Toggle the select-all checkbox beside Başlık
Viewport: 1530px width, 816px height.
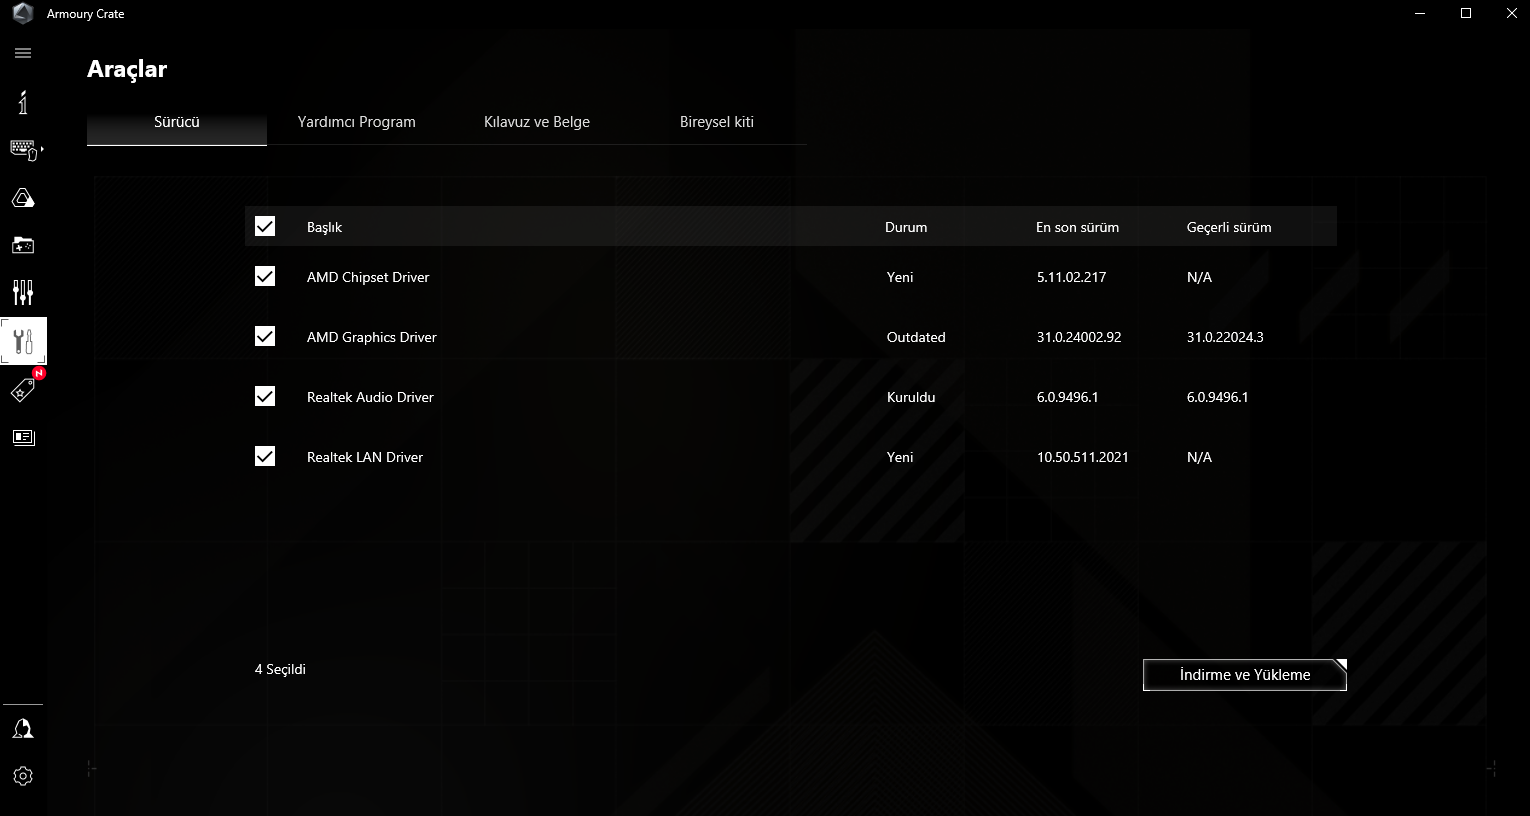click(265, 226)
